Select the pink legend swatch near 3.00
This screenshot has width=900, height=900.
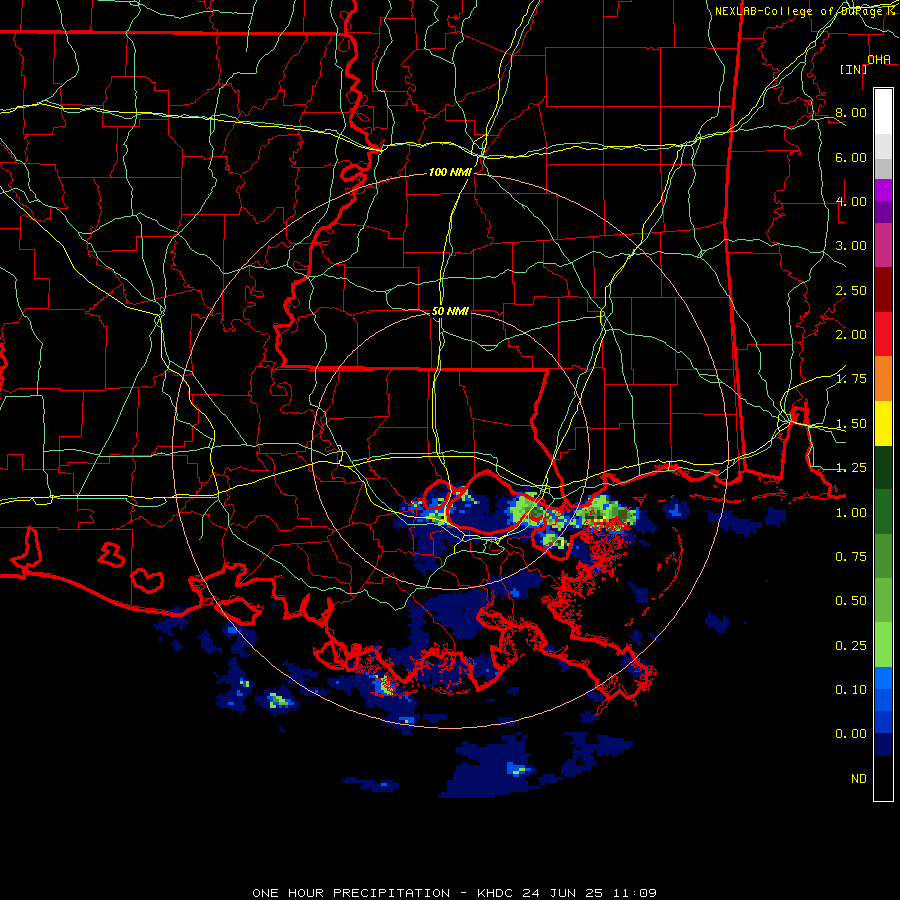pos(883,245)
